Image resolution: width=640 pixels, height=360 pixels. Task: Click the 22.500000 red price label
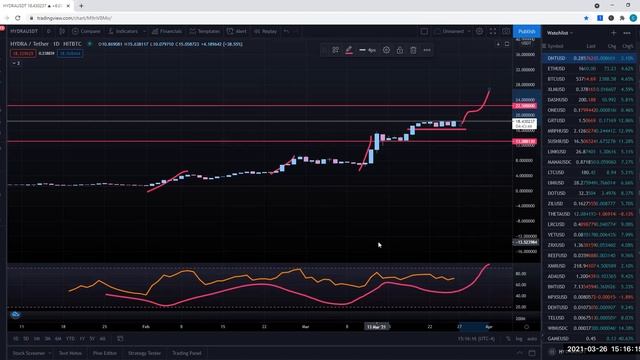(525, 106)
